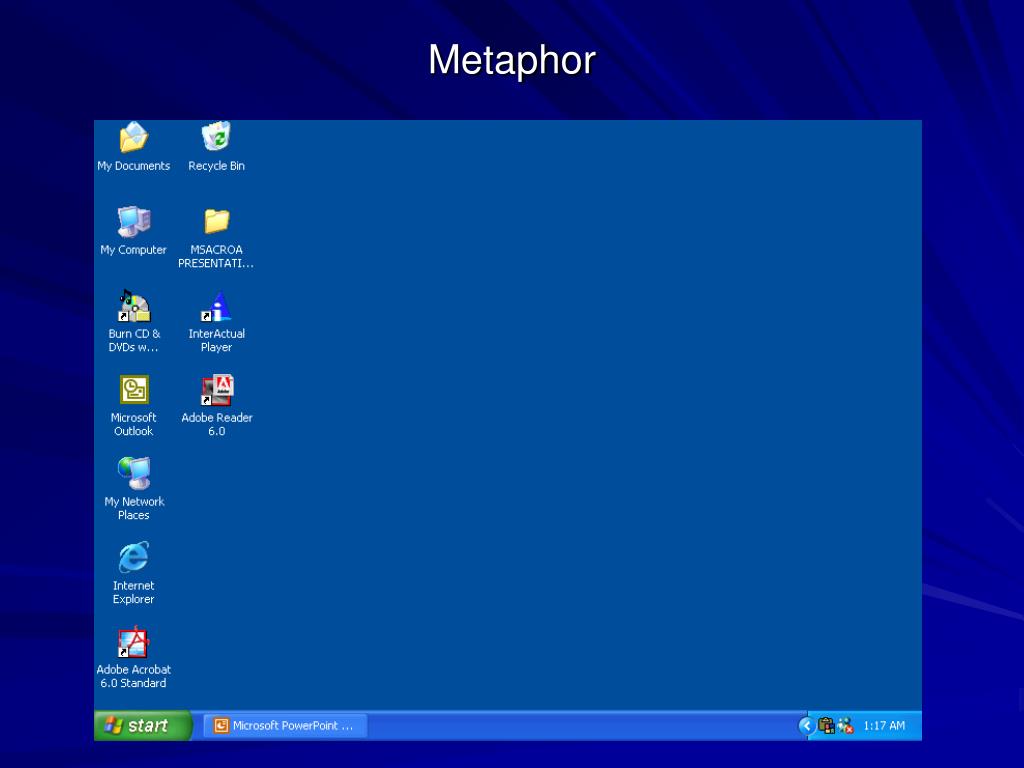
Task: Click the Office clipboard tray icon
Action: pos(826,726)
